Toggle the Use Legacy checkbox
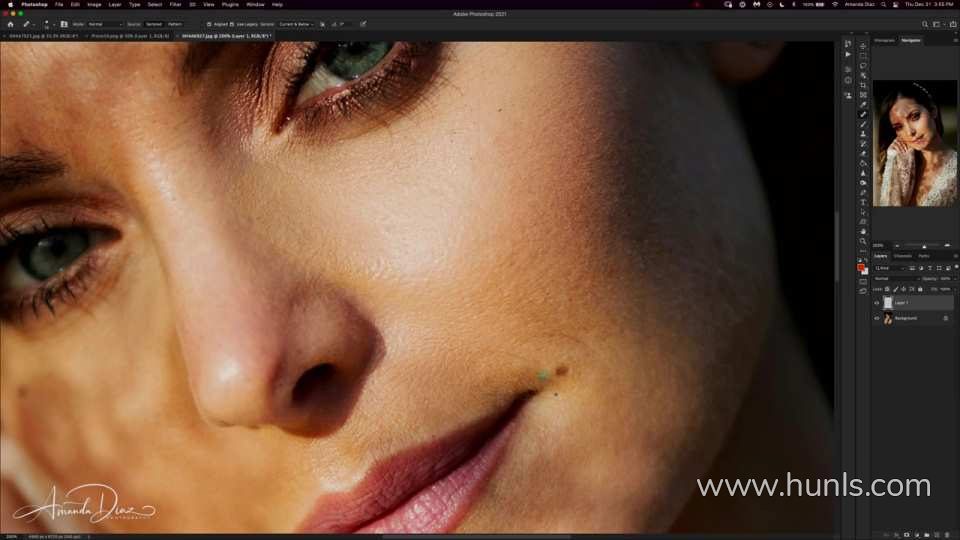960x540 pixels. click(232, 24)
